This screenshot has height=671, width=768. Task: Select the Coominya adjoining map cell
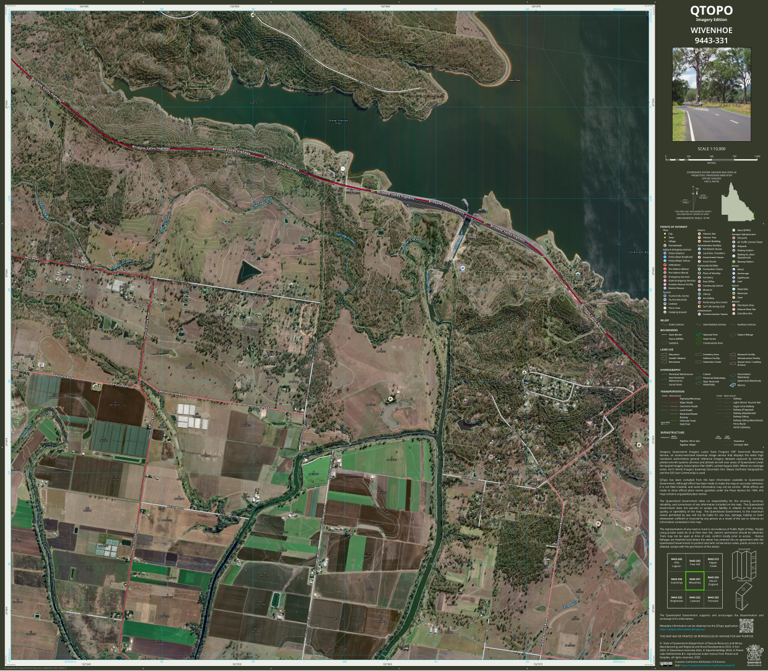click(676, 581)
